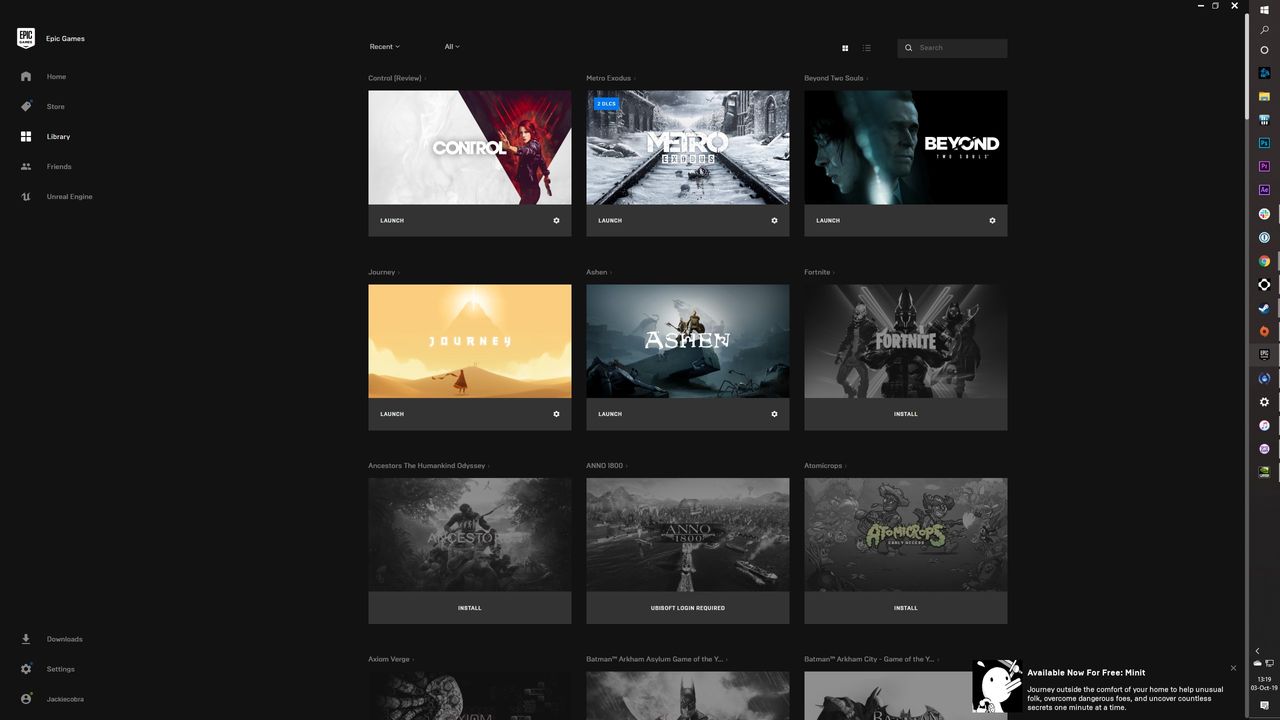Viewport: 1280px width, 720px height.
Task: Click the Atomicrops cover art
Action: [905, 535]
